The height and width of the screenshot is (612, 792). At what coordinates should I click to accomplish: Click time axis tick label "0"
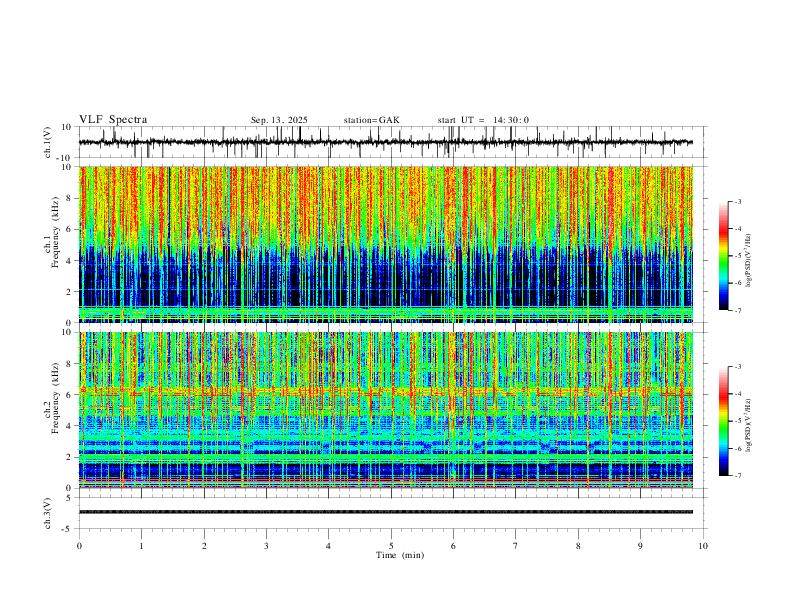tap(79, 546)
